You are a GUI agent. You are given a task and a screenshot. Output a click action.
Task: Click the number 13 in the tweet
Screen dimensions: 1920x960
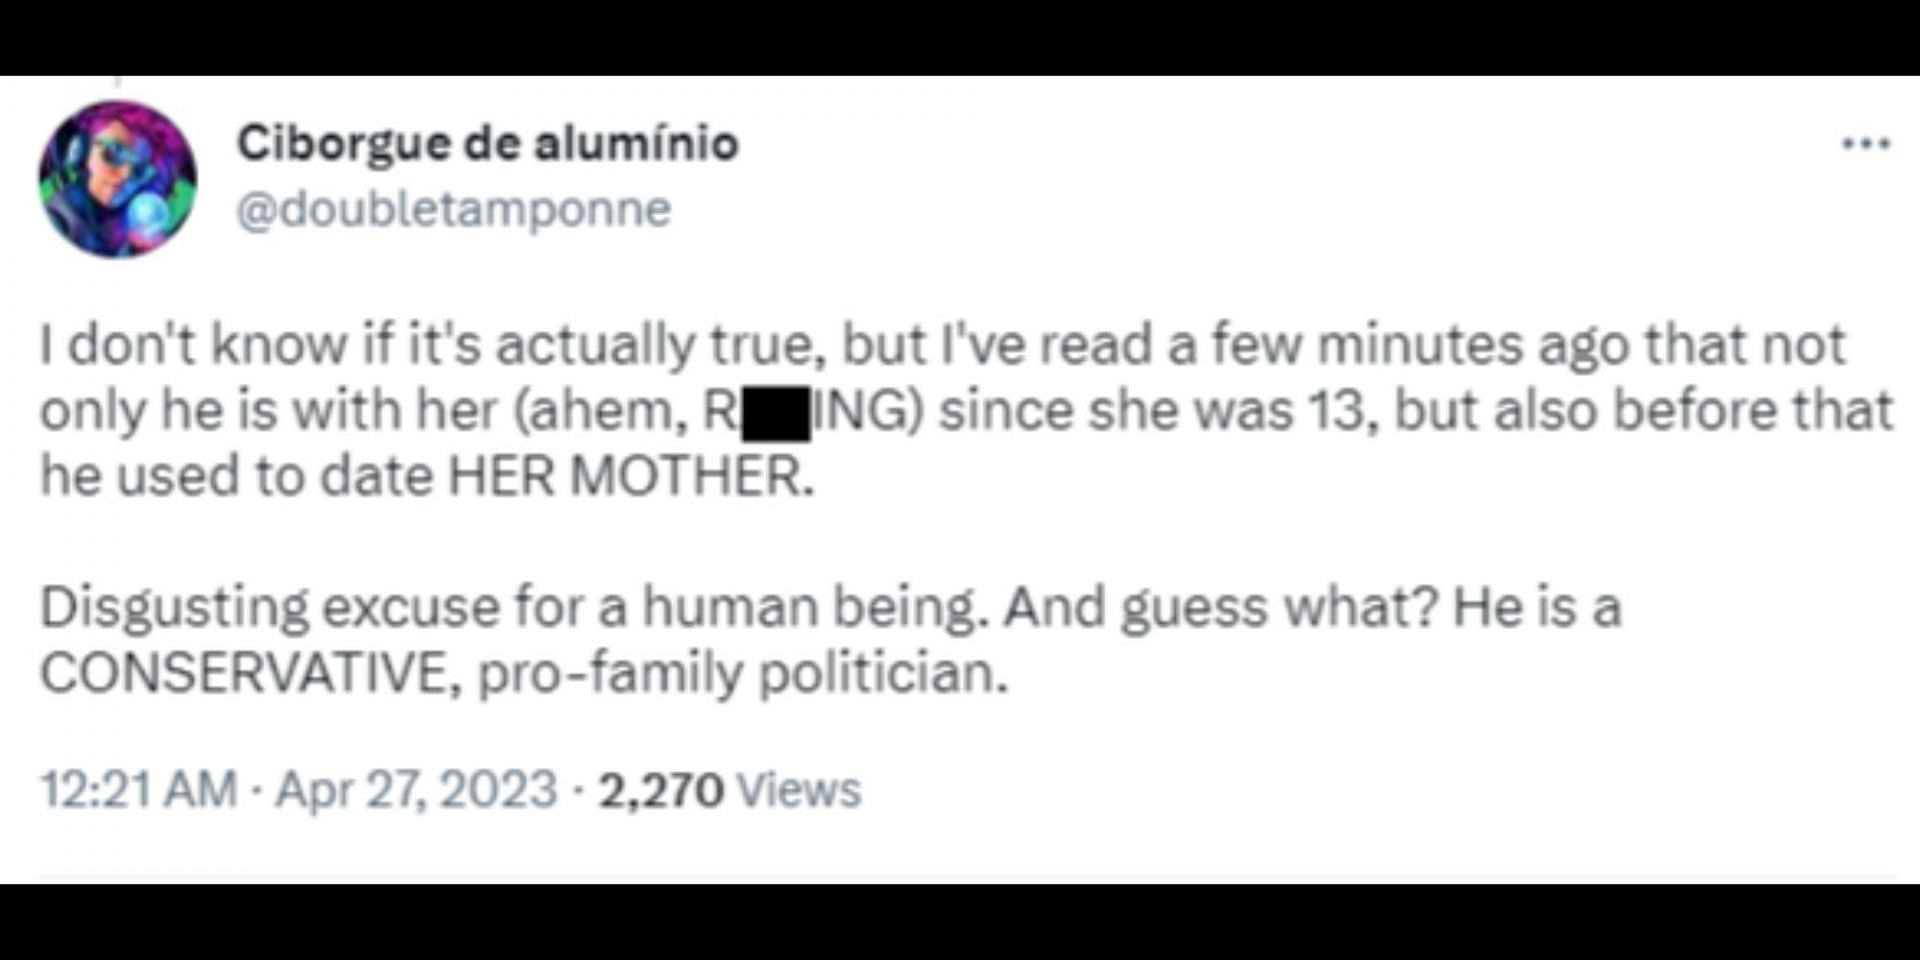[1344, 411]
